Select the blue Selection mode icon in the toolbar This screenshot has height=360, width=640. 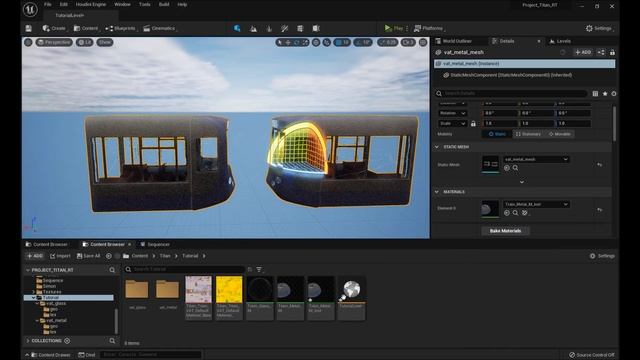(237, 28)
